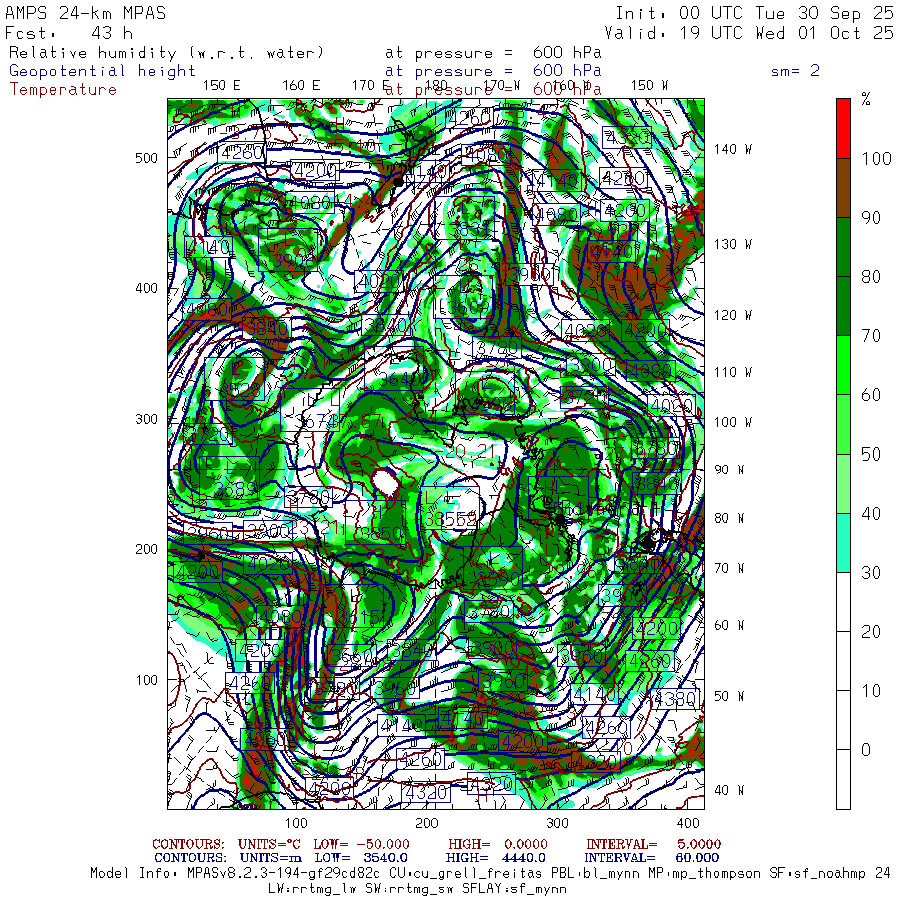
Task: Click the '140 W' longitude label on right
Action: tap(732, 150)
